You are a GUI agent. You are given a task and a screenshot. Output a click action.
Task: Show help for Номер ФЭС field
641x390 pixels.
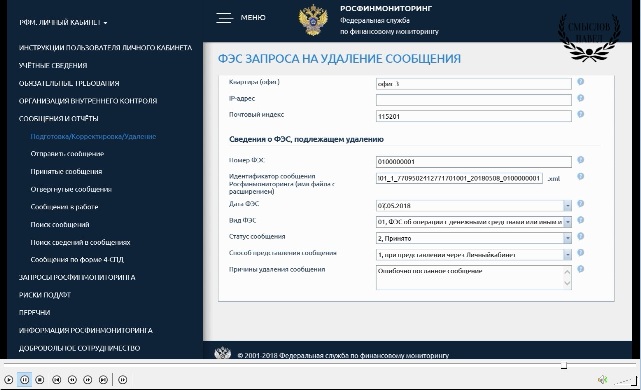pyautogui.click(x=580, y=160)
